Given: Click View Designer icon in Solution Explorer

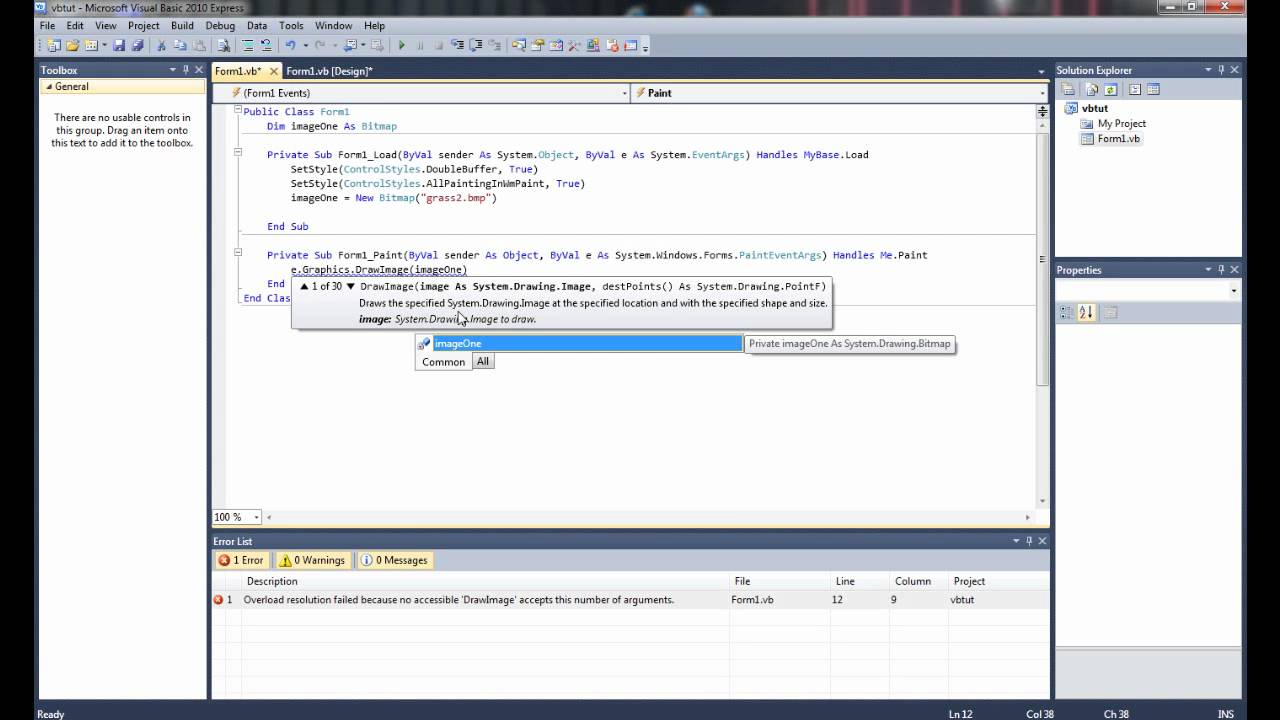Looking at the screenshot, I should click(x=1153, y=89).
